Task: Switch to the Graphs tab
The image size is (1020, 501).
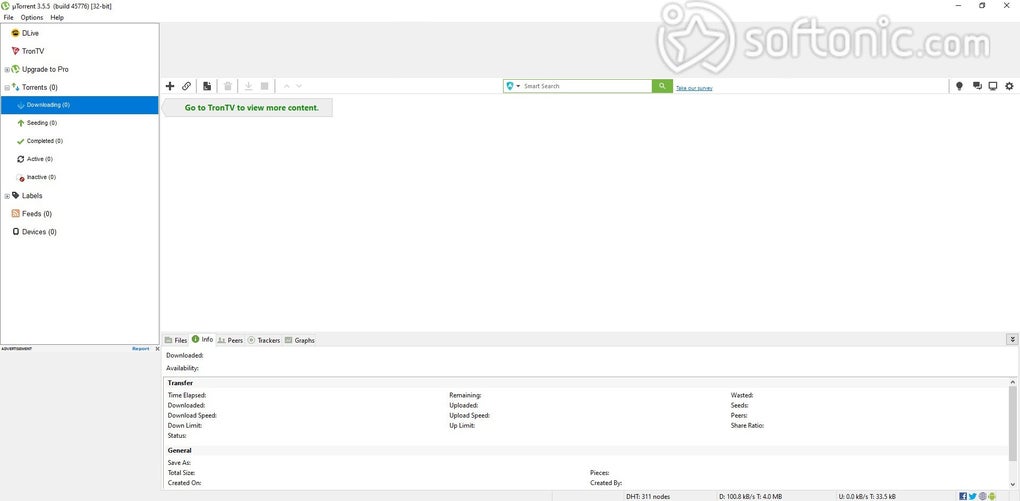Action: click(x=299, y=340)
